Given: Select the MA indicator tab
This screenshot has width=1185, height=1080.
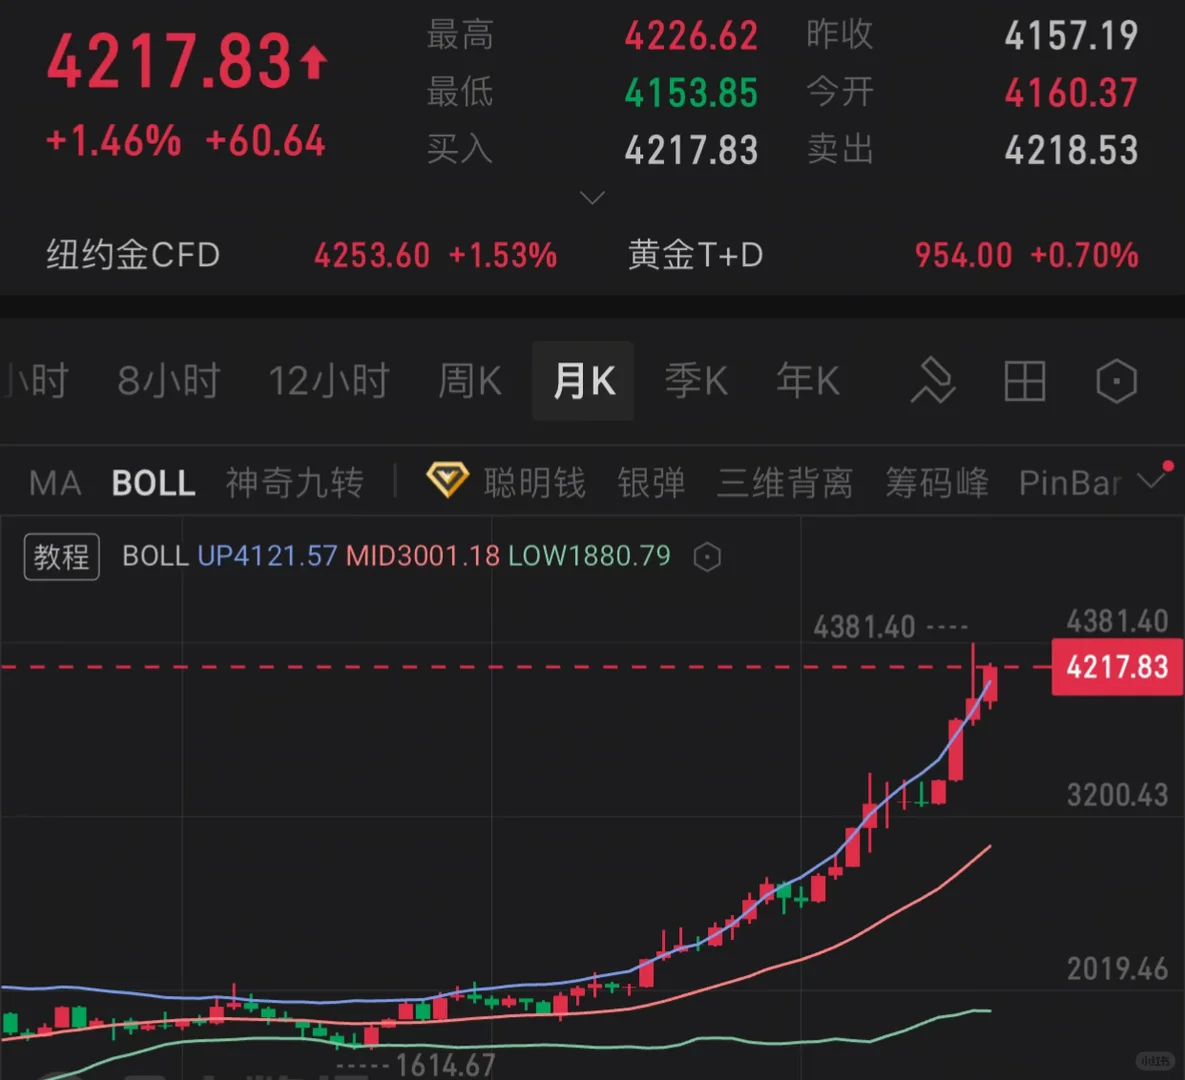Looking at the screenshot, I should click(x=54, y=483).
